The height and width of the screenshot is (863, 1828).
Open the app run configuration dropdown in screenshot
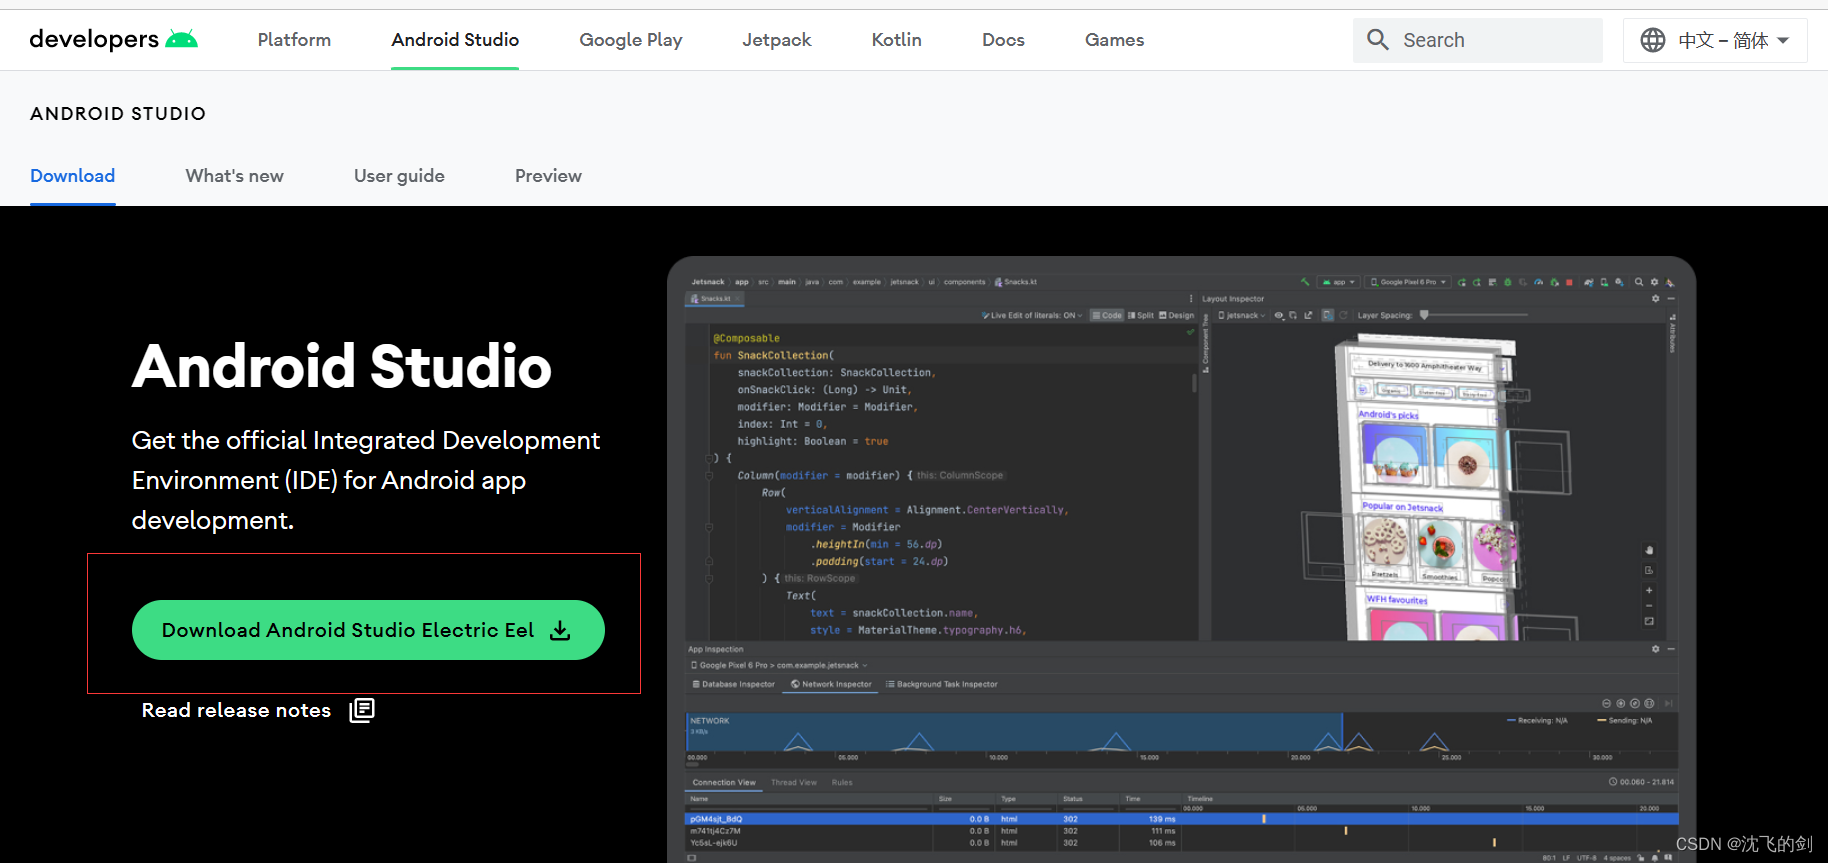1338,282
